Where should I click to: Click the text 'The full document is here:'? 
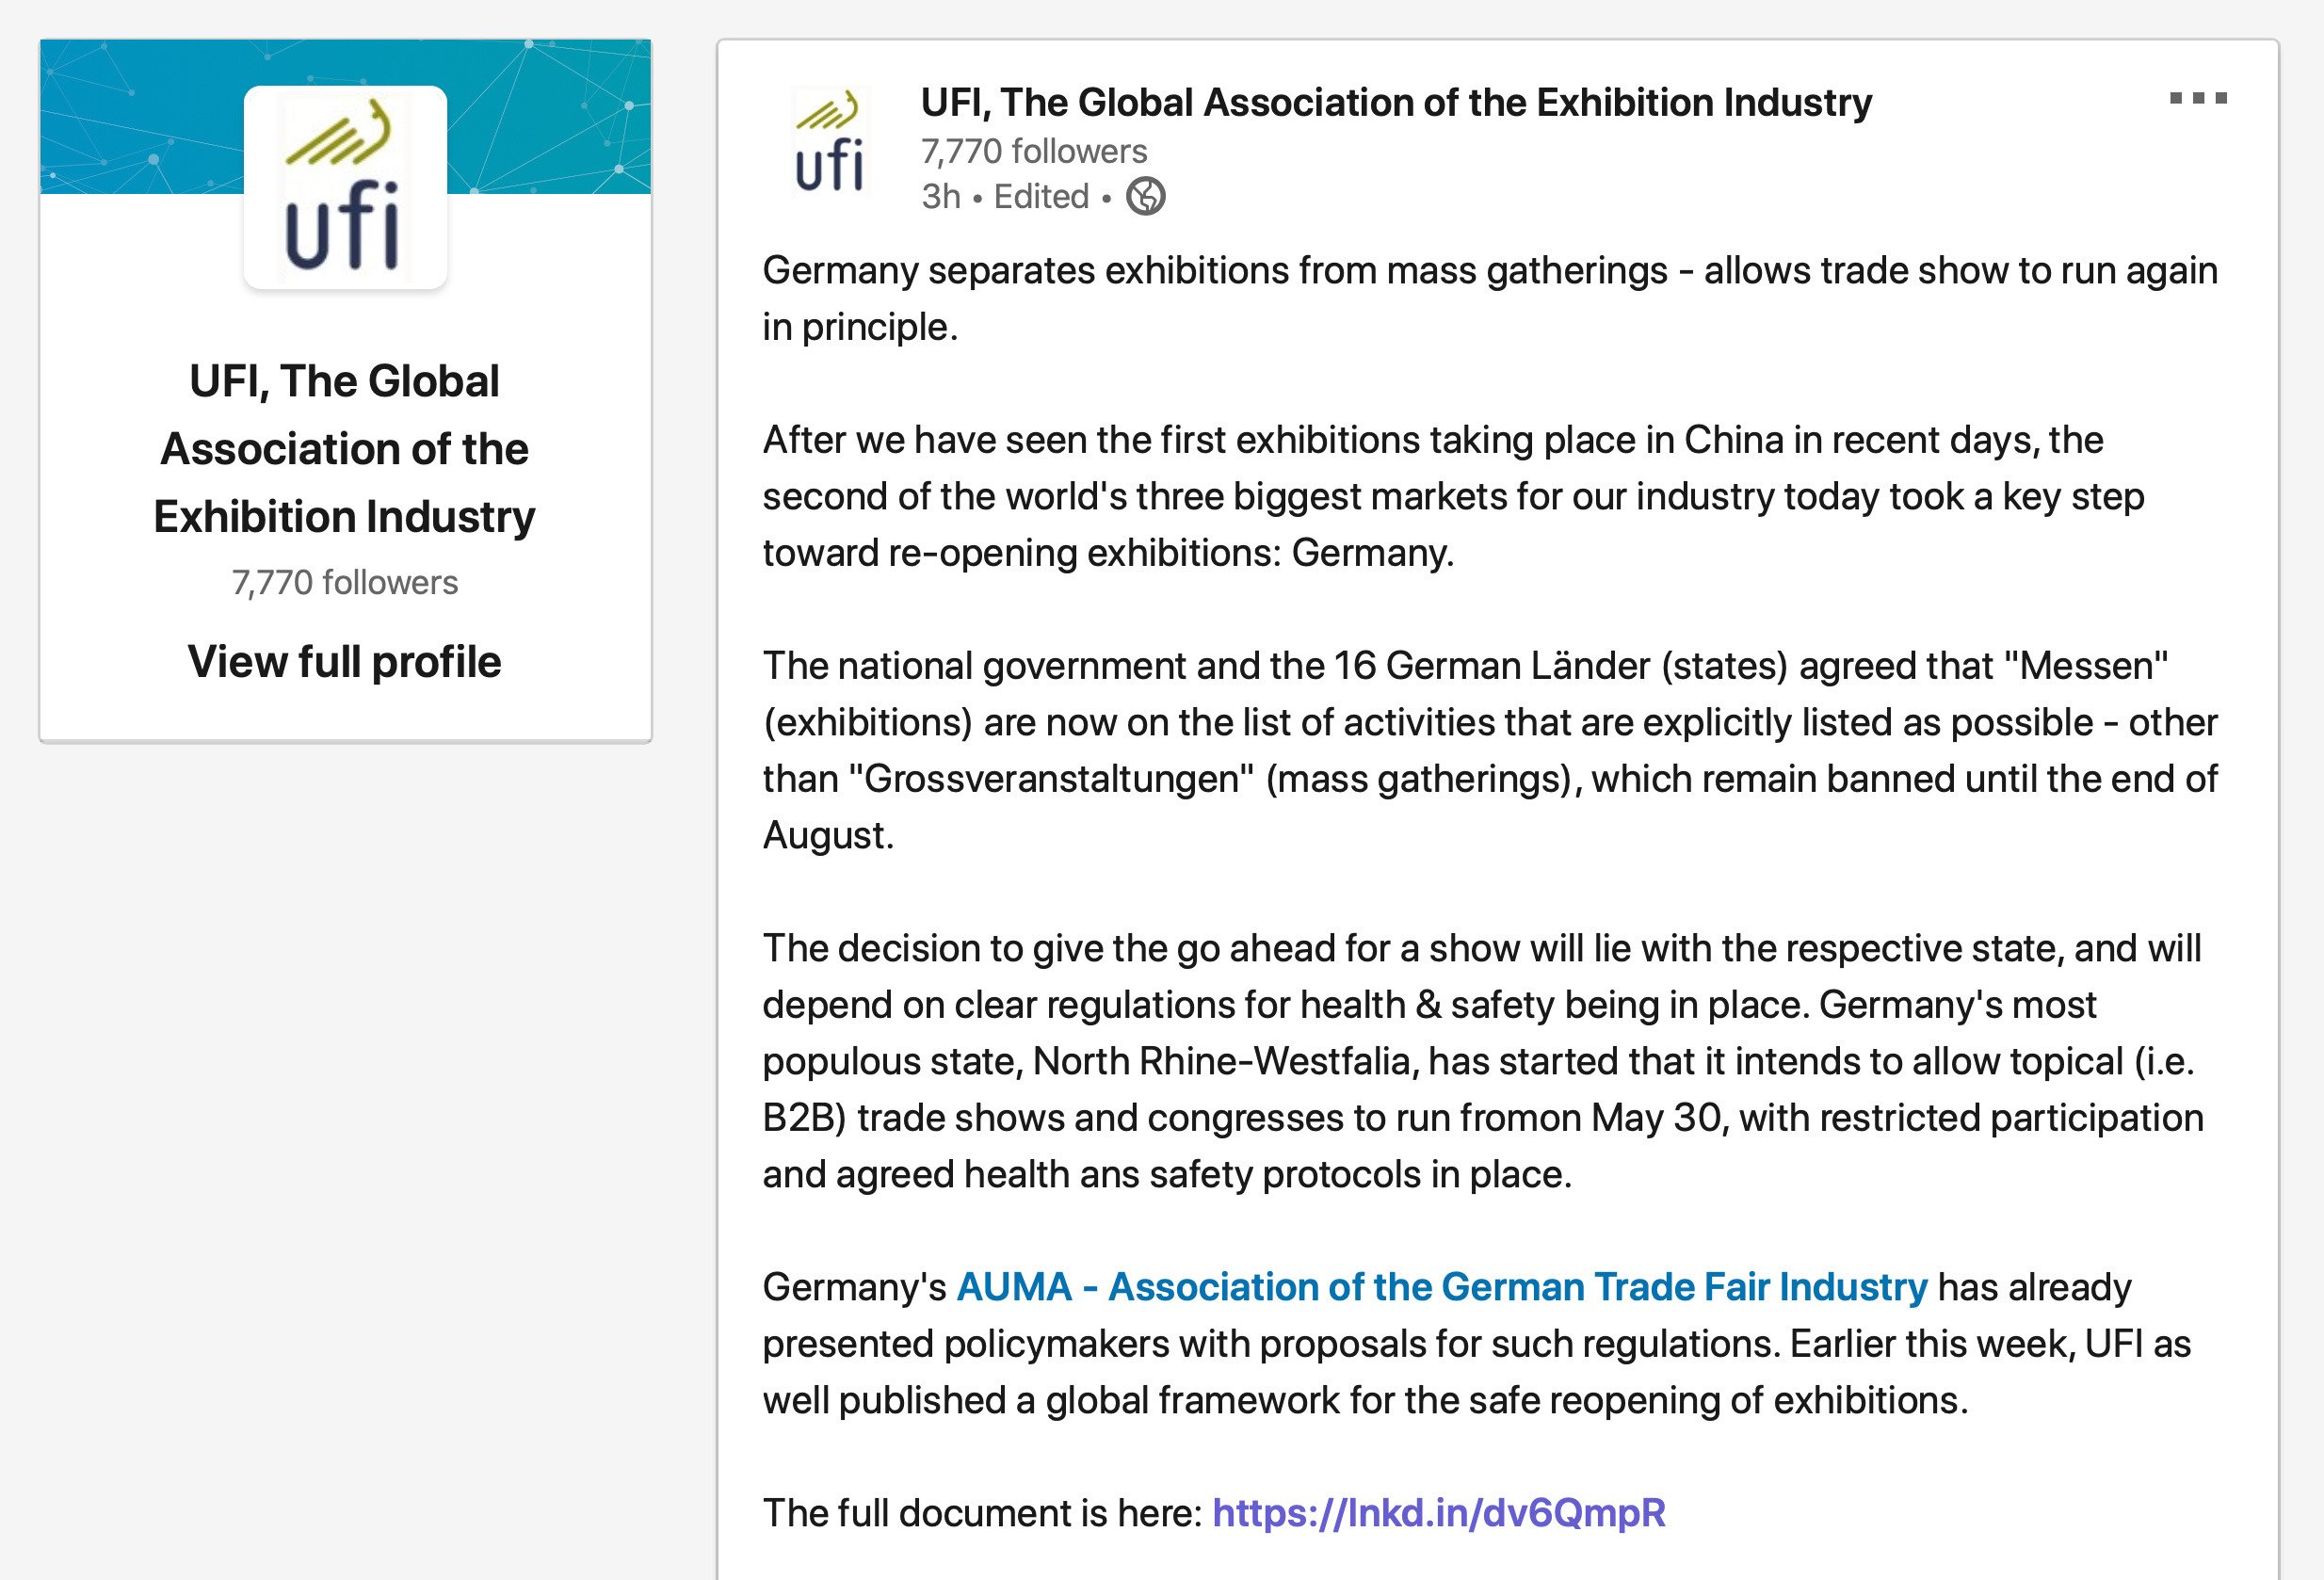982,1513
